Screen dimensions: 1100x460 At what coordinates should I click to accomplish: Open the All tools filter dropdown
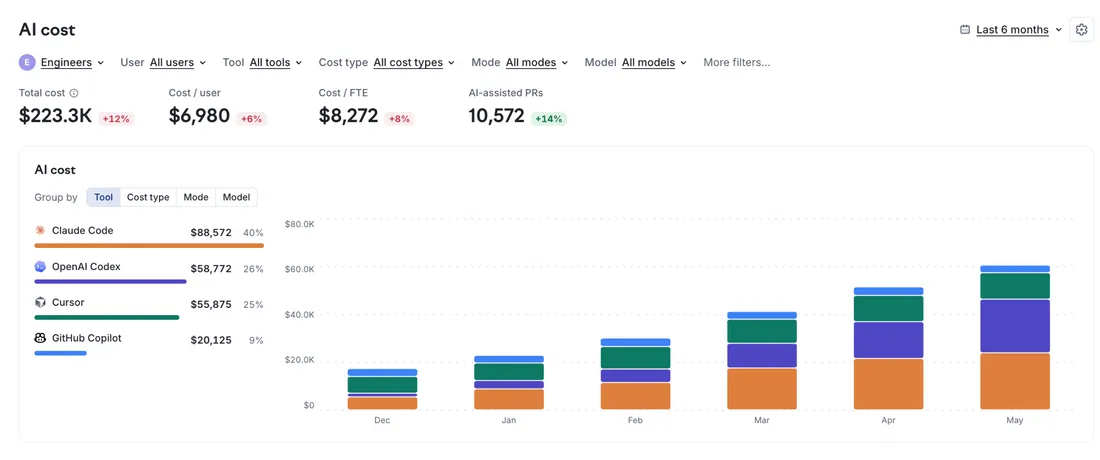click(x=276, y=62)
